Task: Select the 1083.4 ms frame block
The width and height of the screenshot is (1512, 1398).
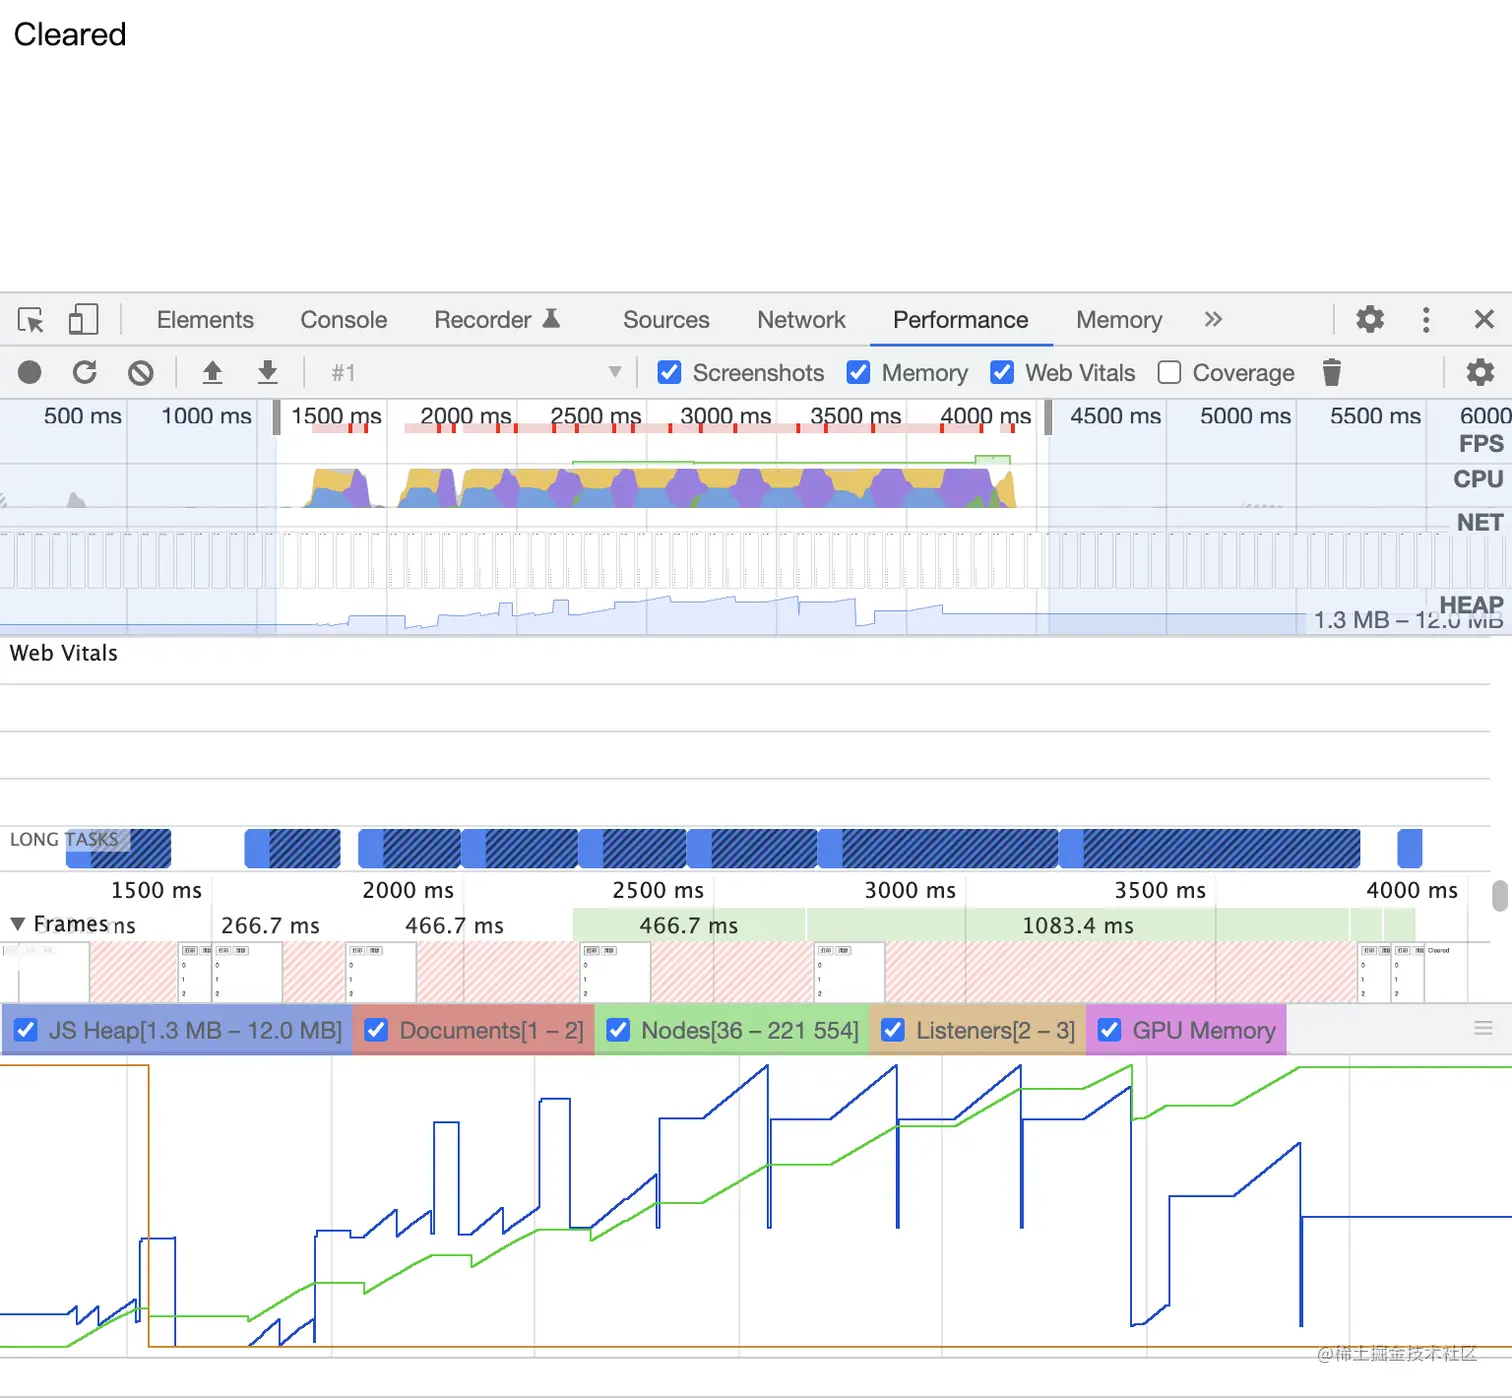Action: 1078,926
